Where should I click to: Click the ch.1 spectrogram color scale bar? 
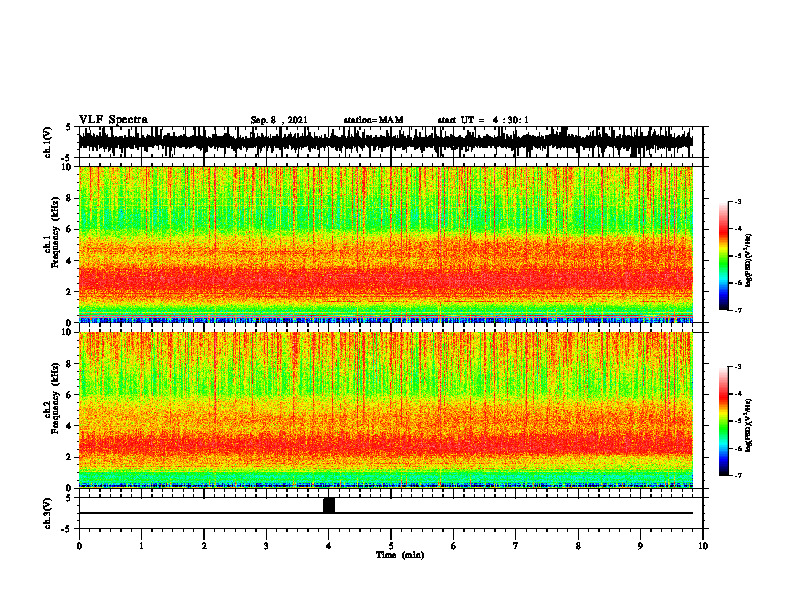(x=723, y=256)
